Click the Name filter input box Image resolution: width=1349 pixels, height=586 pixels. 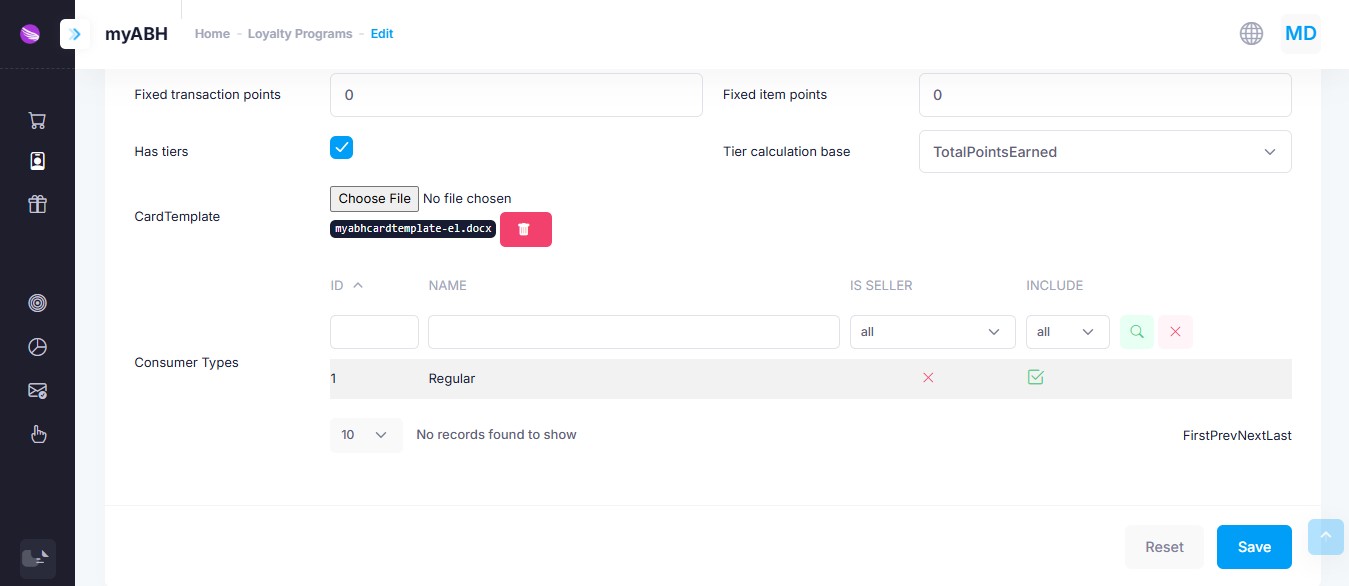[634, 332]
